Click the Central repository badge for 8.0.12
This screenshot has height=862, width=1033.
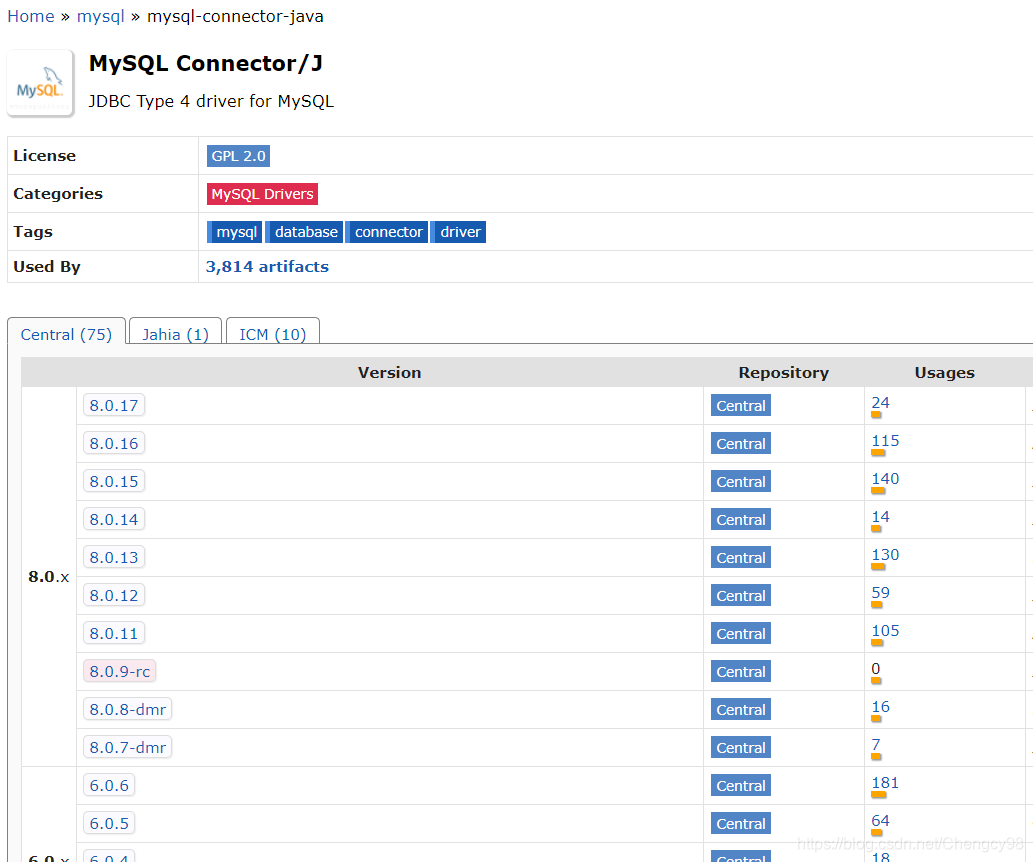click(741, 596)
